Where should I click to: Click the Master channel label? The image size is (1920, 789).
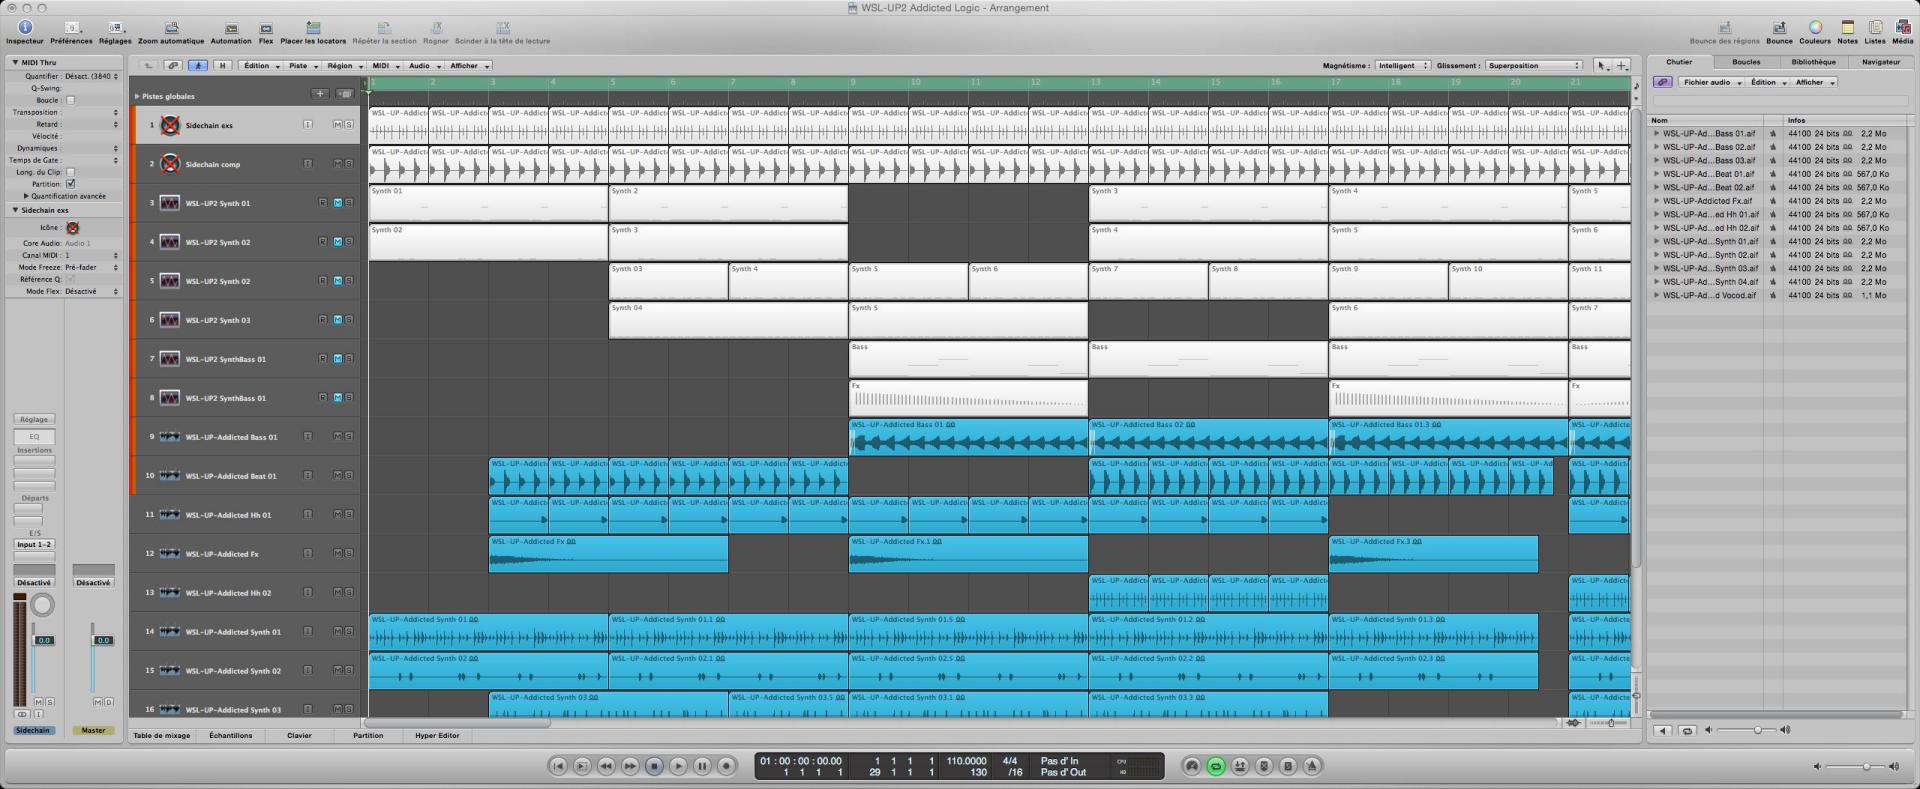pos(93,730)
